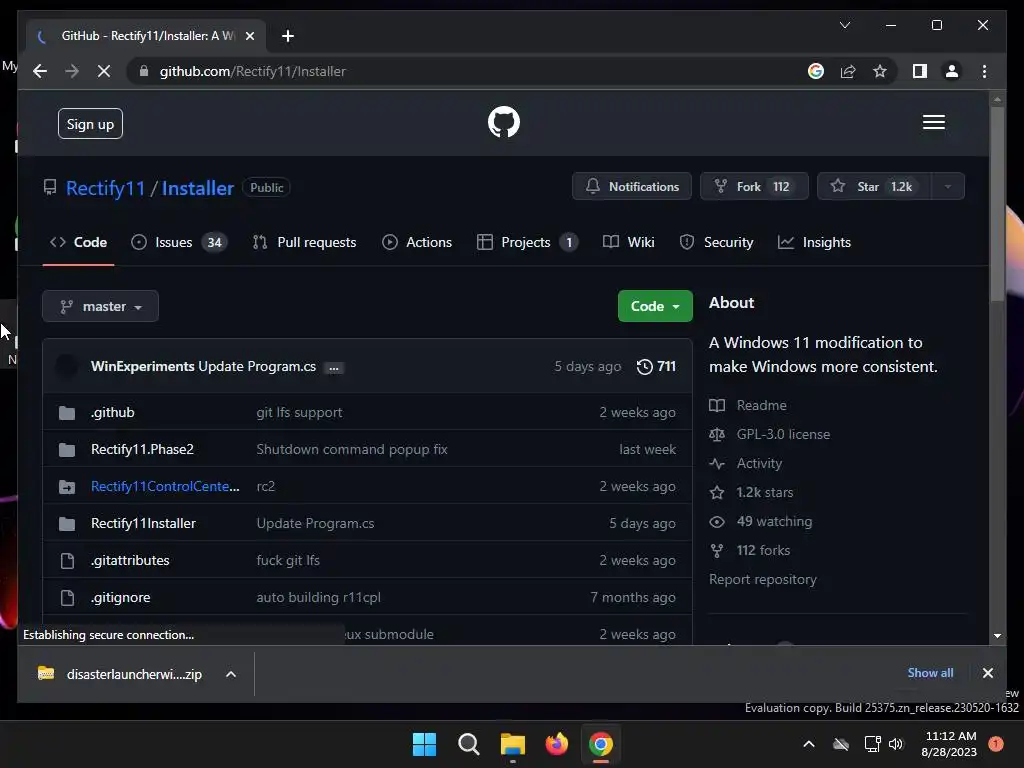The height and width of the screenshot is (768, 1024).
Task: Click the GitHub Octocat logo
Action: click(504, 122)
